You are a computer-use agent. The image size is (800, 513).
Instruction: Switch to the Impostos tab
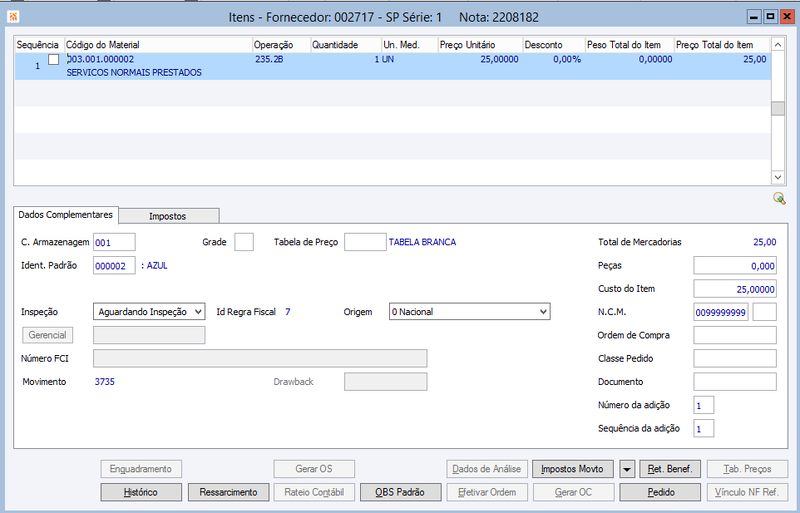click(169, 216)
